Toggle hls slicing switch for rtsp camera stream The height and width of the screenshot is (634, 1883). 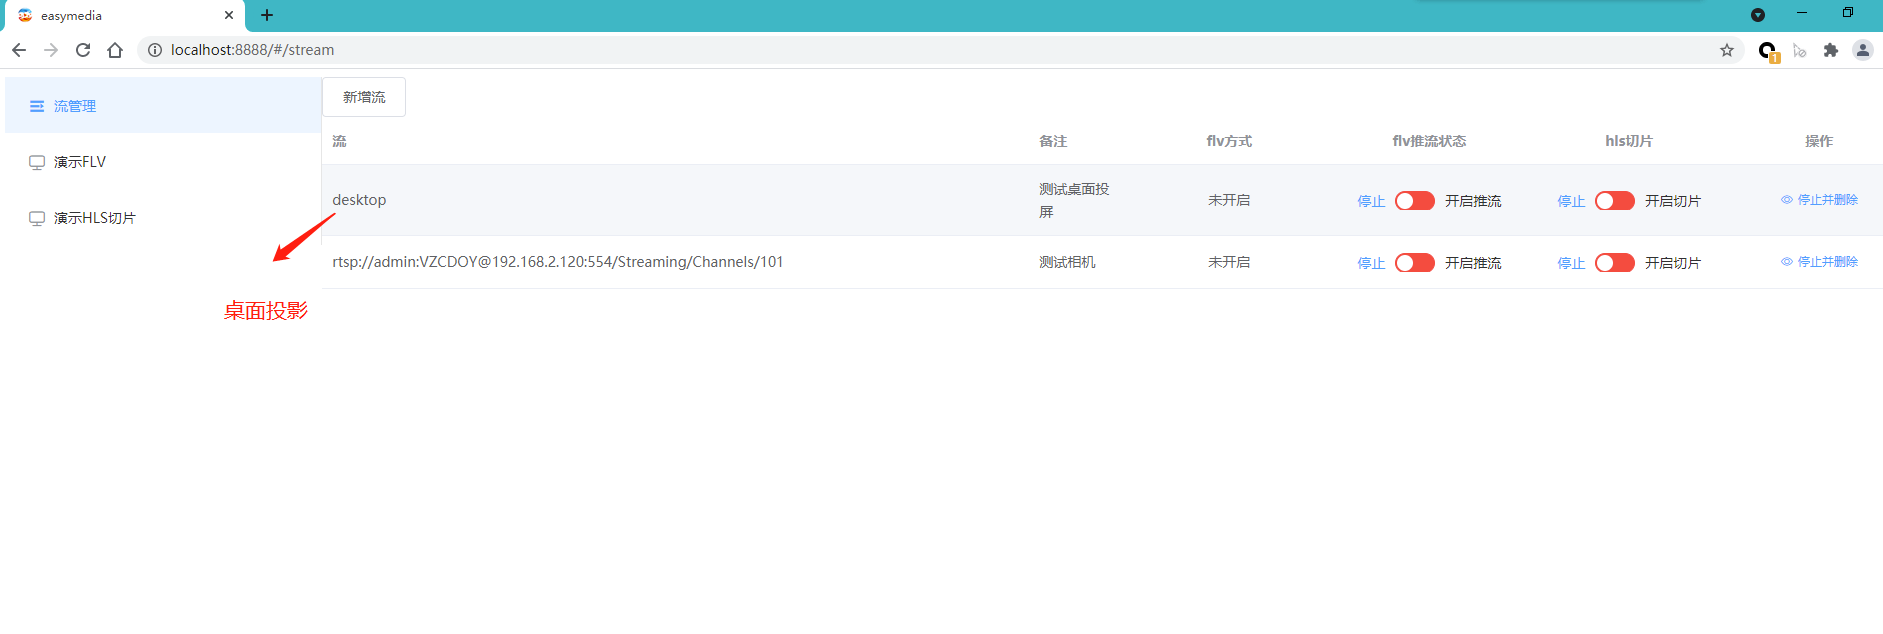1614,263
